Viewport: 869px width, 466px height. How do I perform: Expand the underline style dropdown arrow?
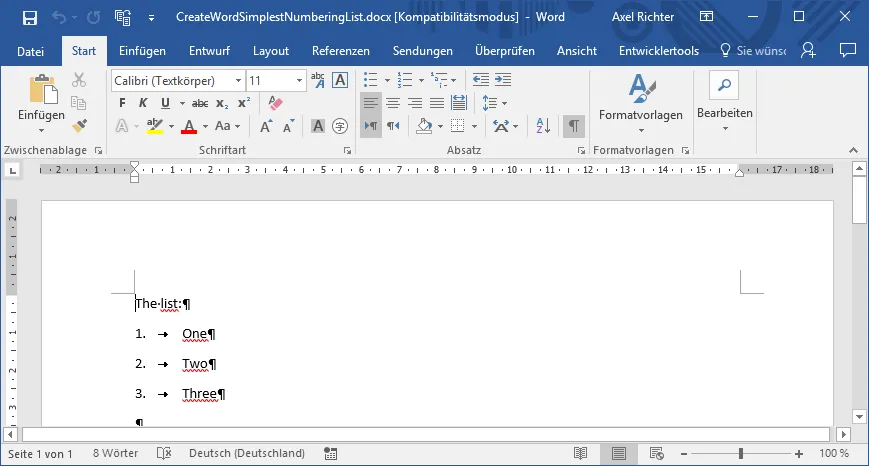pos(182,104)
